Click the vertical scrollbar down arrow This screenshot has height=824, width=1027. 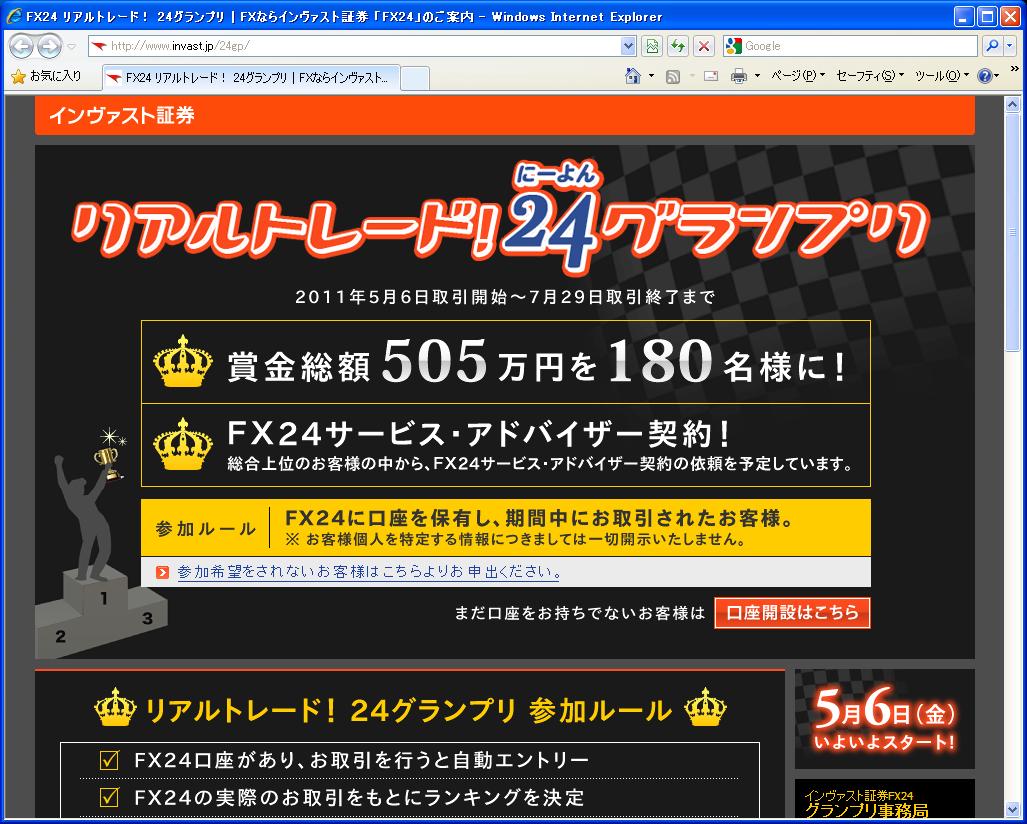pyautogui.click(x=1011, y=807)
